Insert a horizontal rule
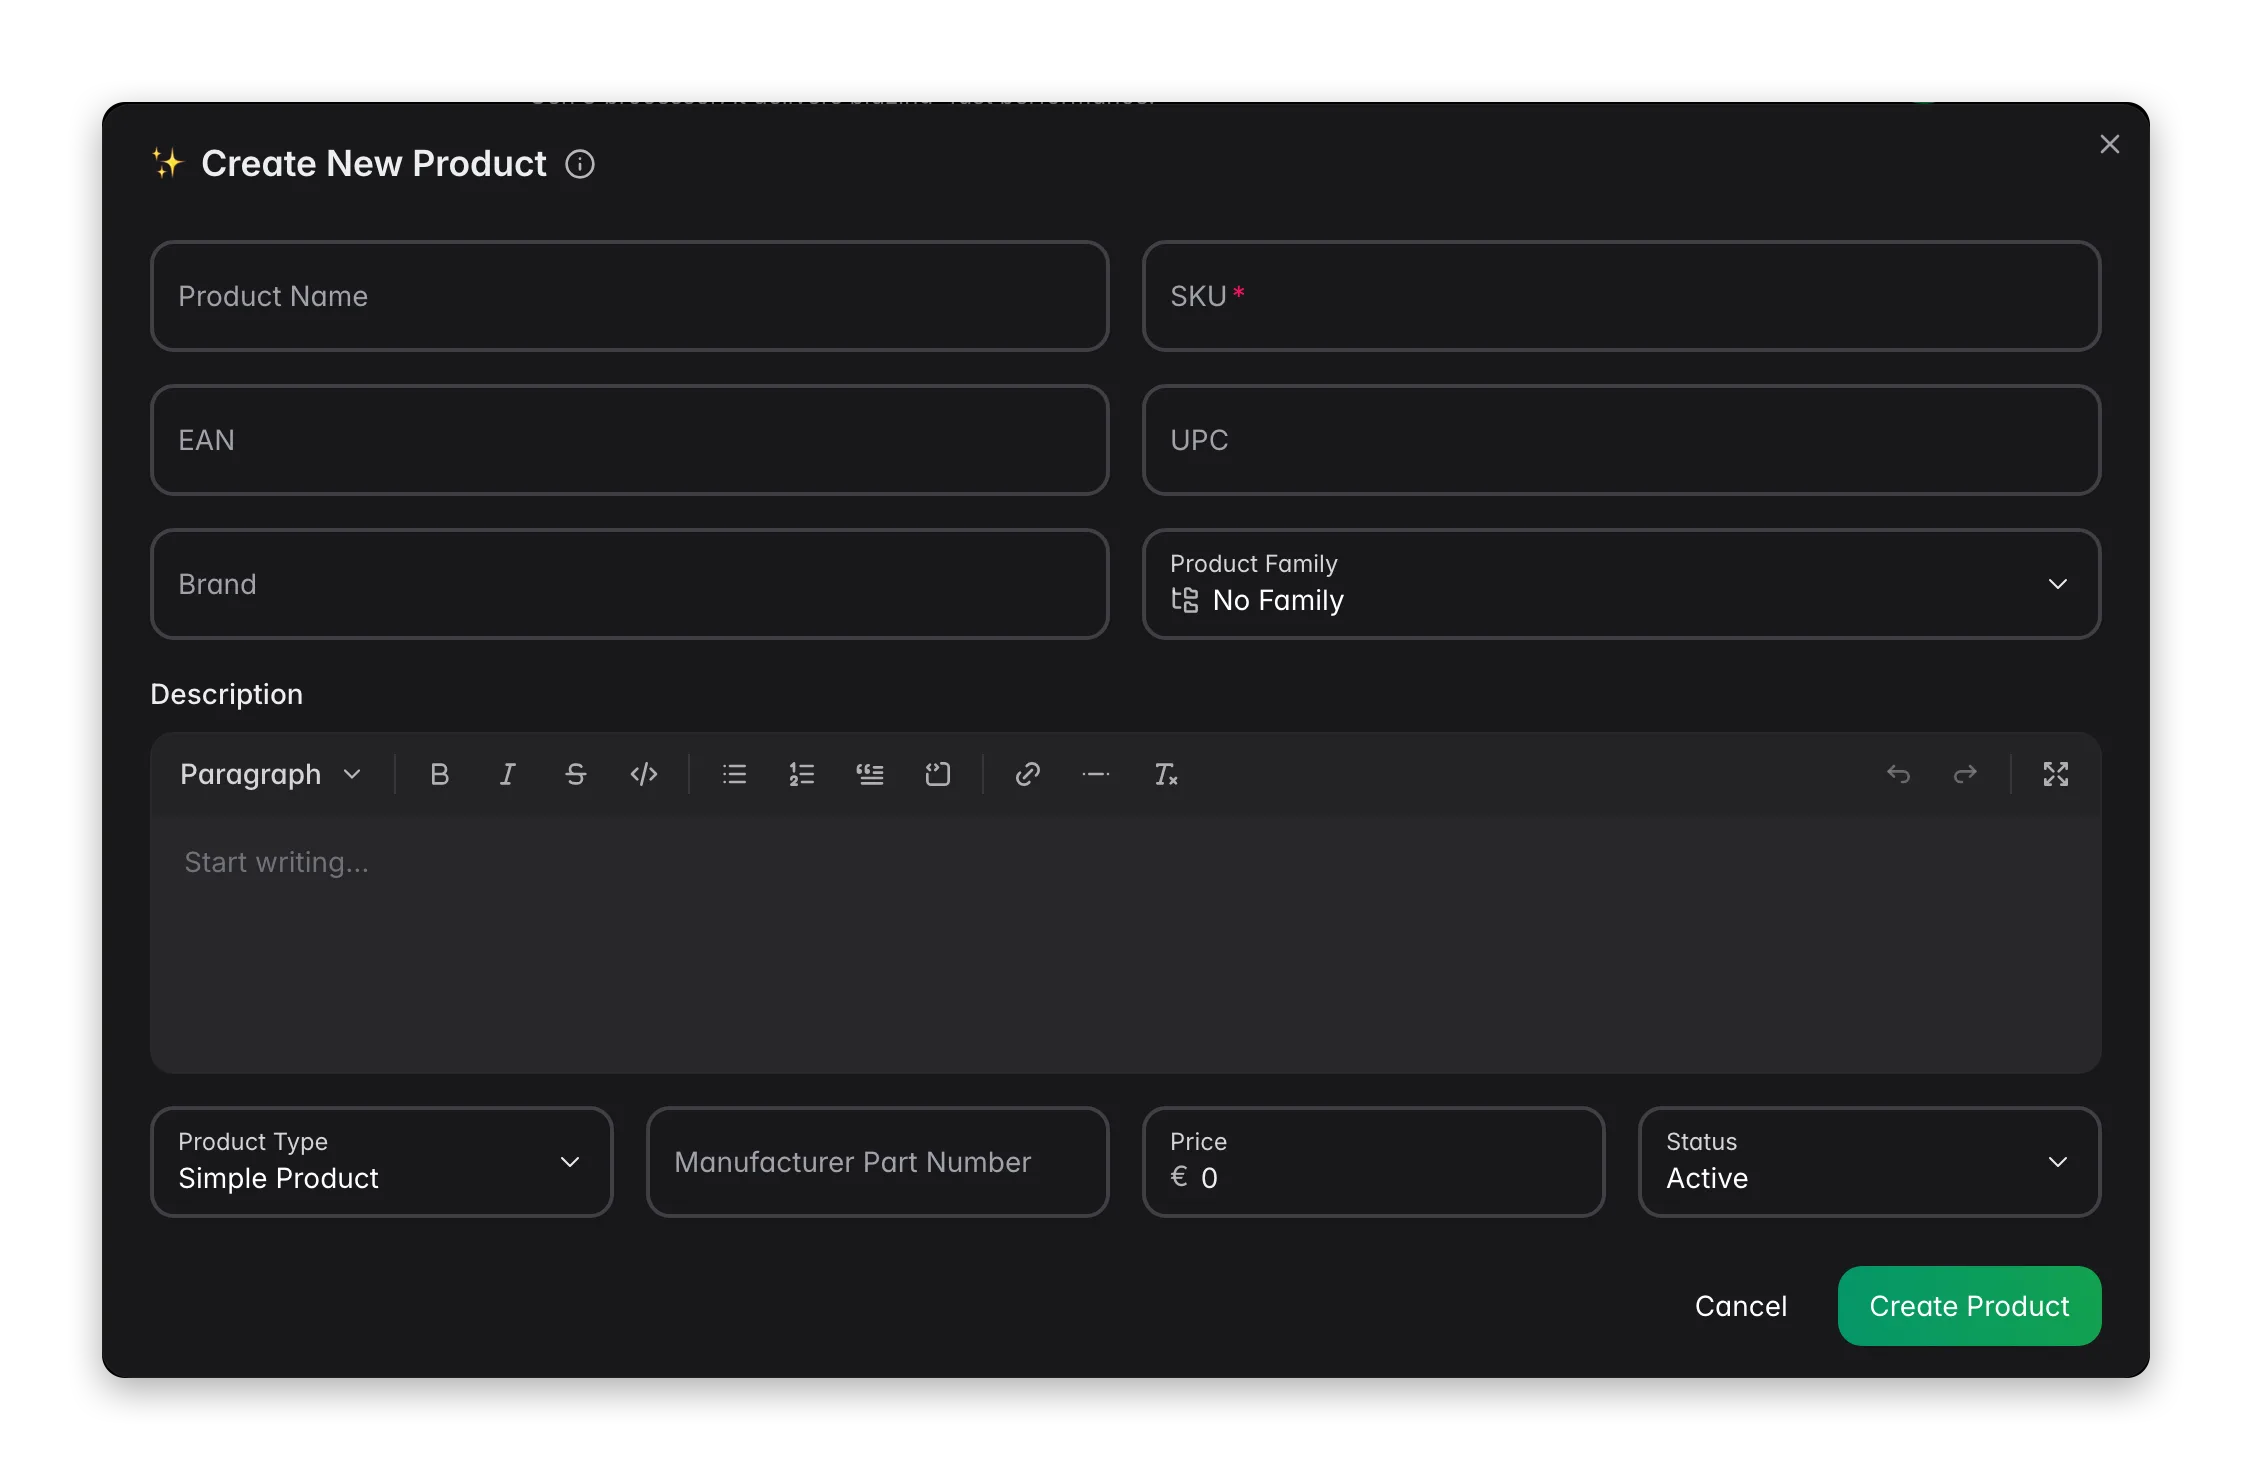 coord(1096,774)
